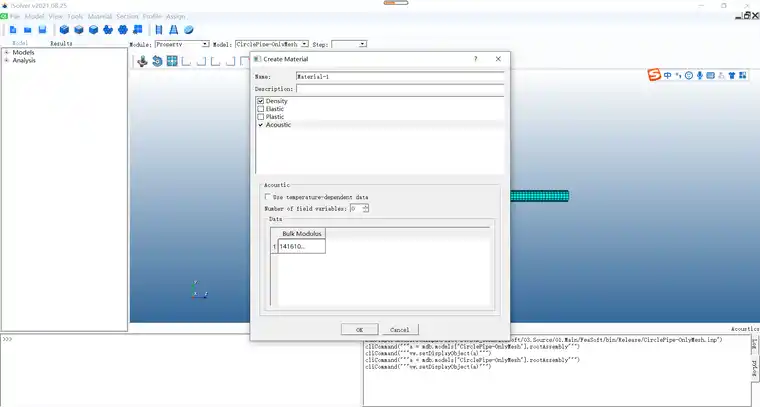The height and width of the screenshot is (407, 760).
Task: Click the Number of field variables value box
Action: pyautogui.click(x=356, y=208)
